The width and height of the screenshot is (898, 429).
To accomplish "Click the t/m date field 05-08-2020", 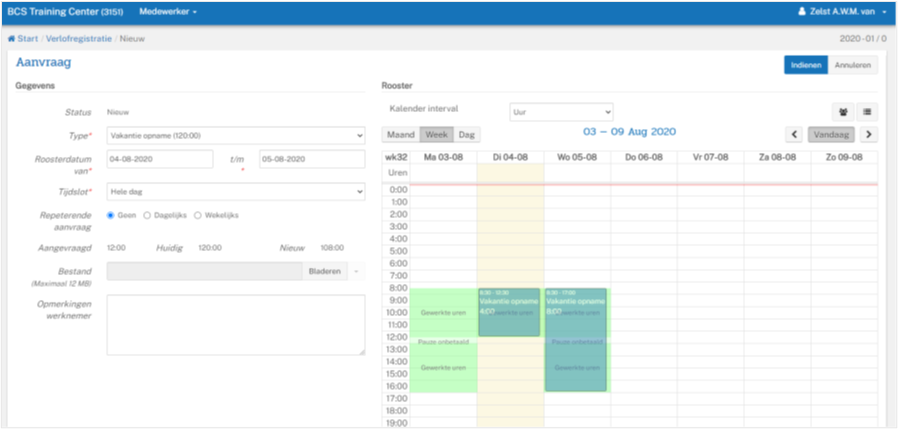I will [x=312, y=159].
